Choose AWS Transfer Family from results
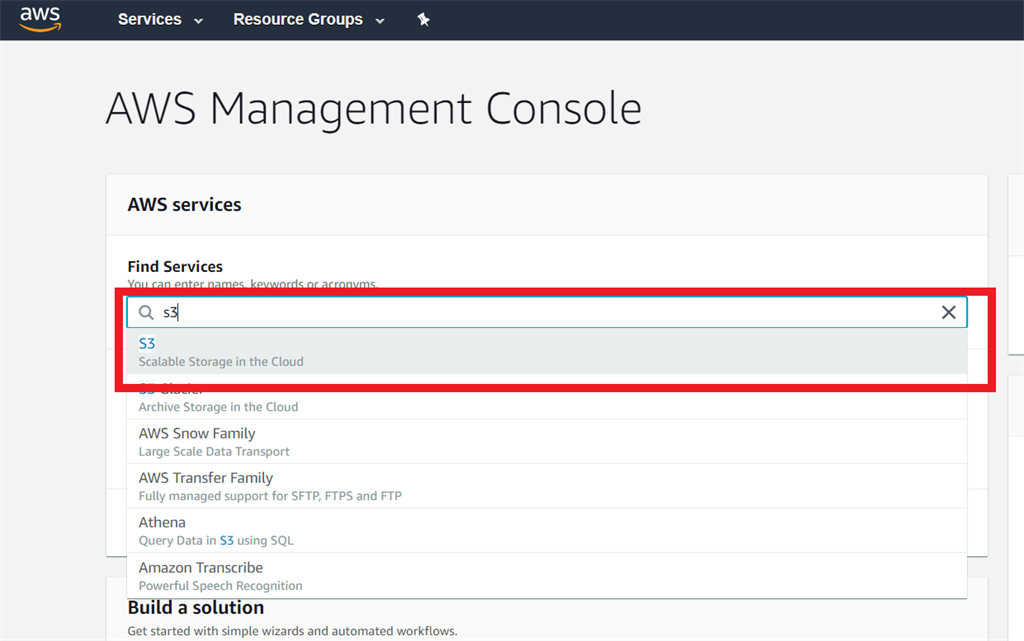 [x=547, y=486]
